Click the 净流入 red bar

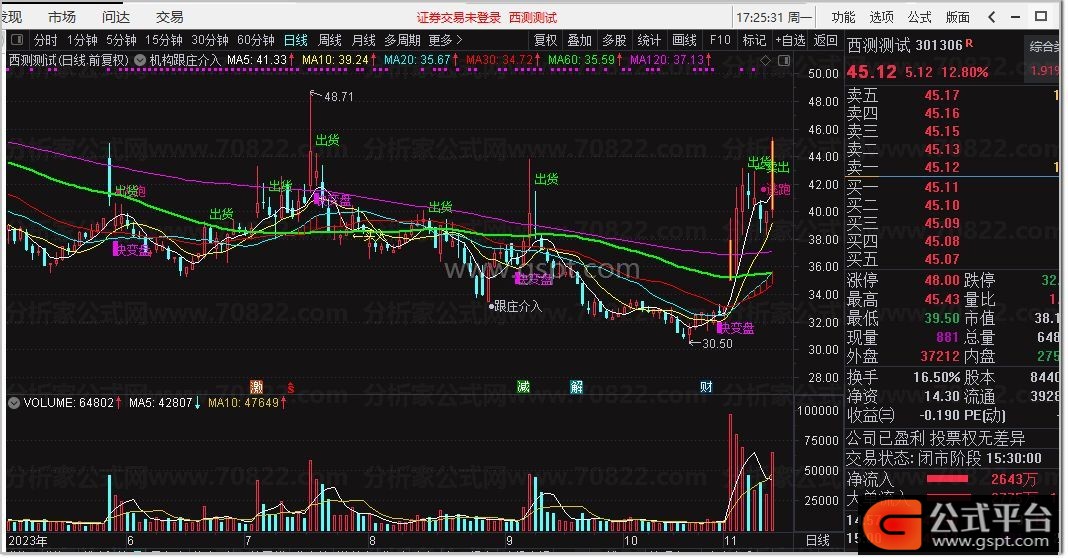pyautogui.click(x=947, y=478)
